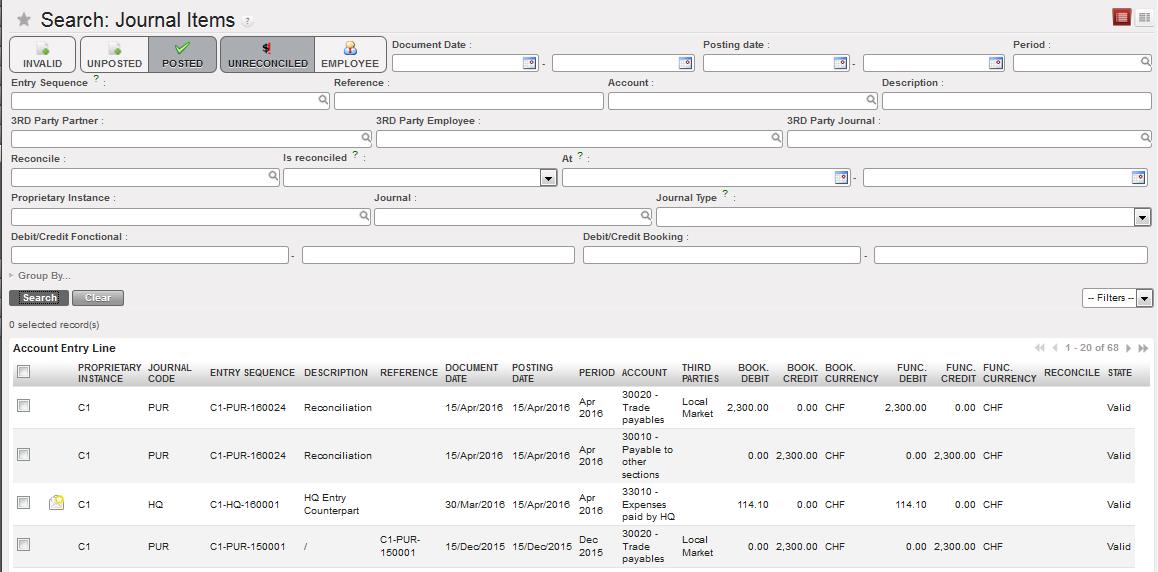Click the help icon beside the page title
This screenshot has width=1158, height=572.
click(x=247, y=21)
